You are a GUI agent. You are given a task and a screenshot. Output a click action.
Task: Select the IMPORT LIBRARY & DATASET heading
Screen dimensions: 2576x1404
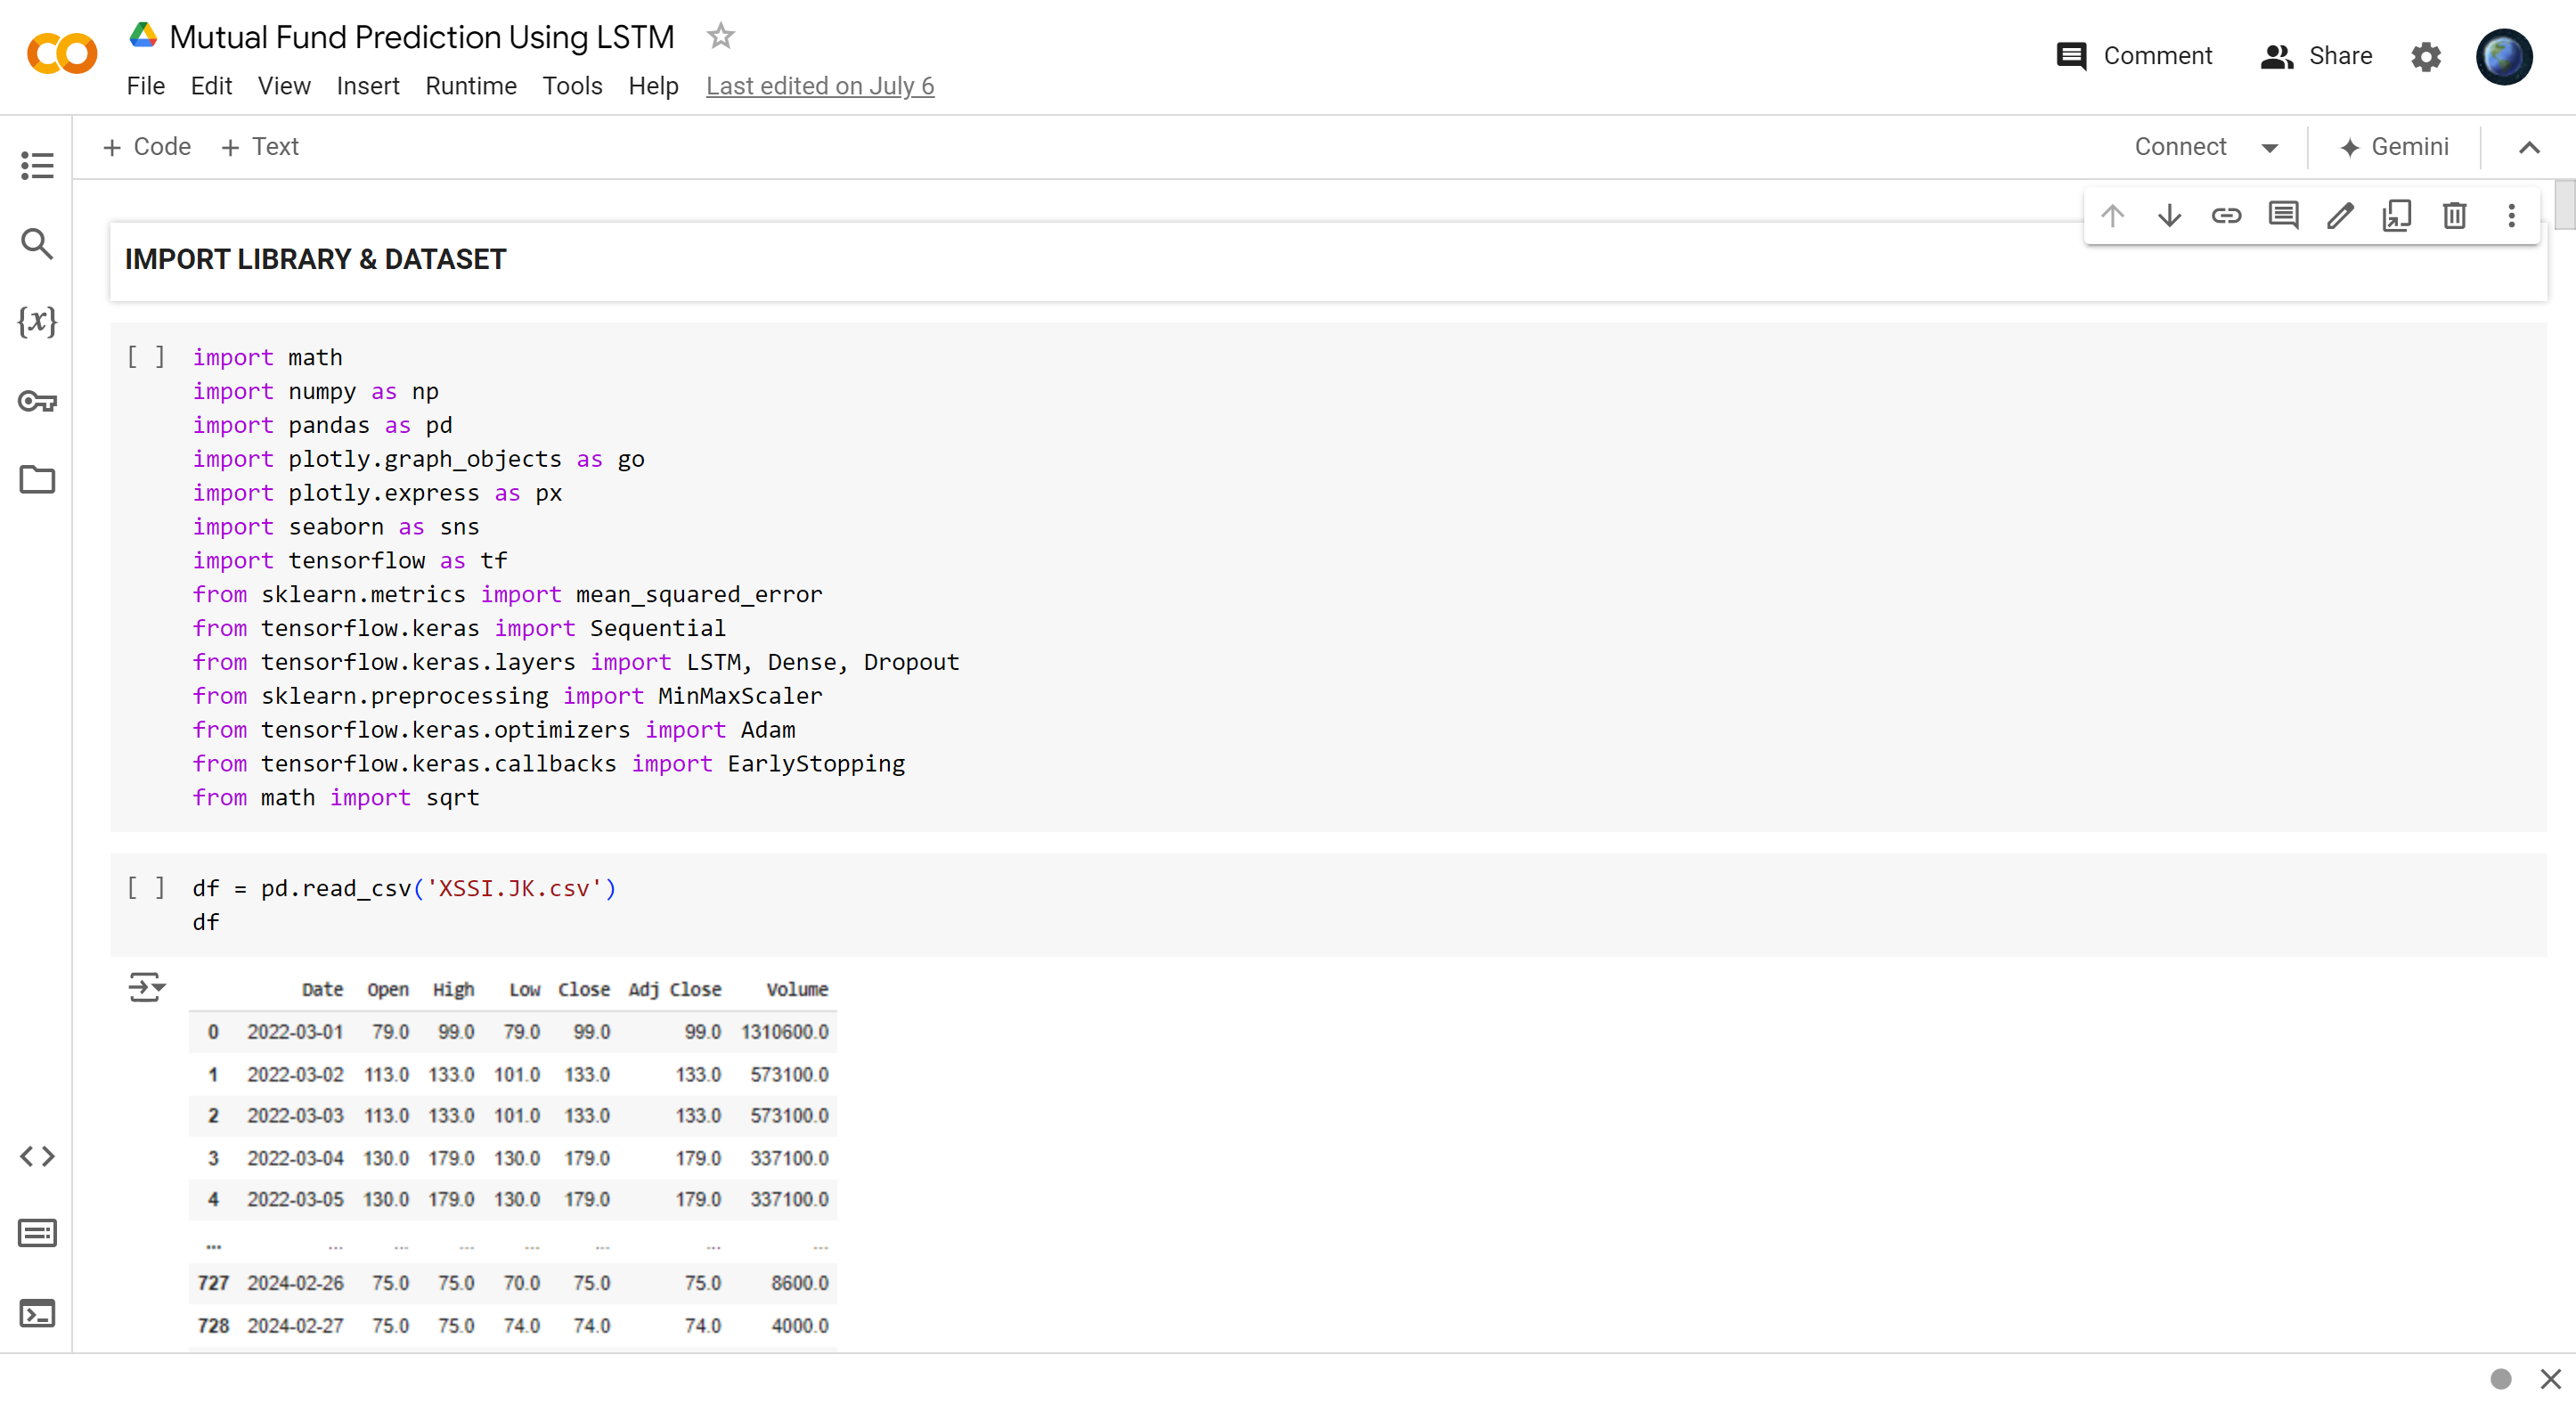click(316, 260)
